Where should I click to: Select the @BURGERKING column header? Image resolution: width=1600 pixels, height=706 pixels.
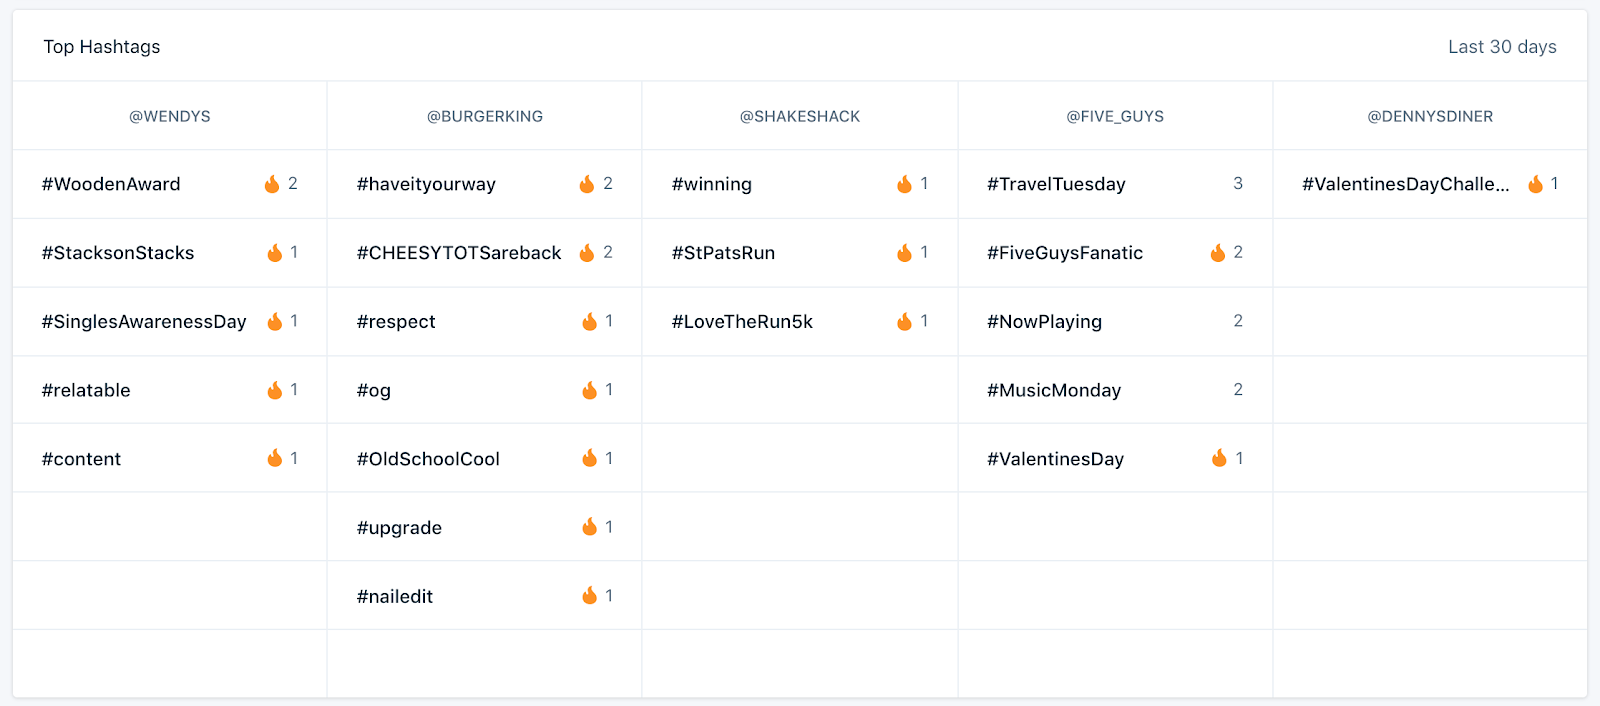click(485, 116)
